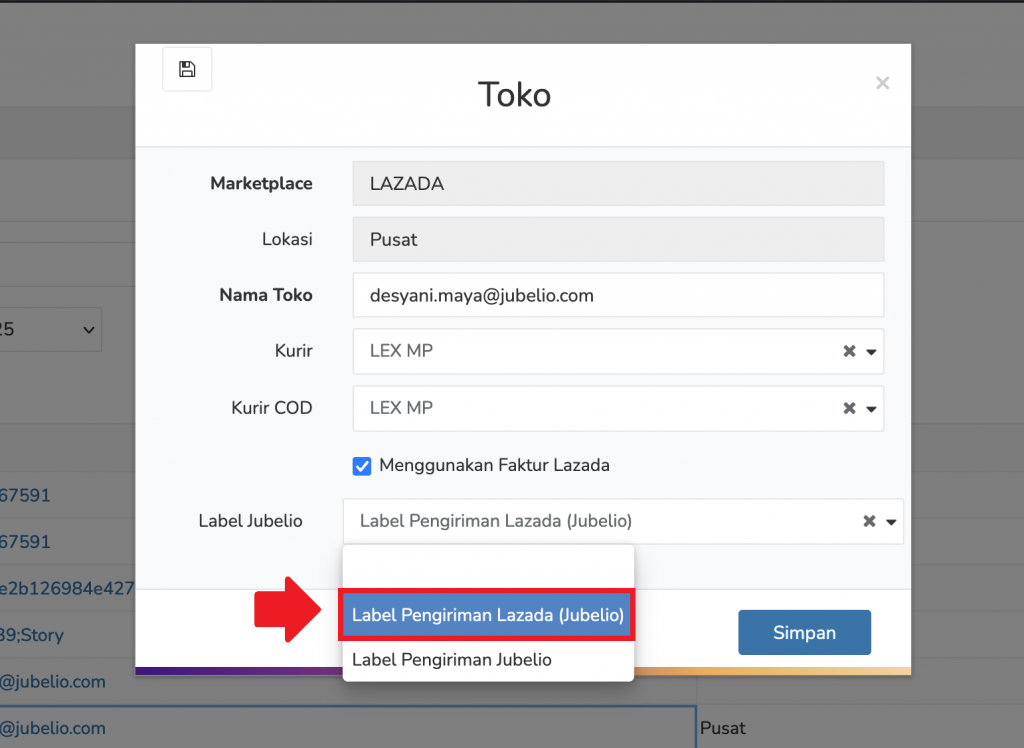The image size is (1024, 748).
Task: Click the Label Jubelio combo box text
Action: [x=496, y=521]
